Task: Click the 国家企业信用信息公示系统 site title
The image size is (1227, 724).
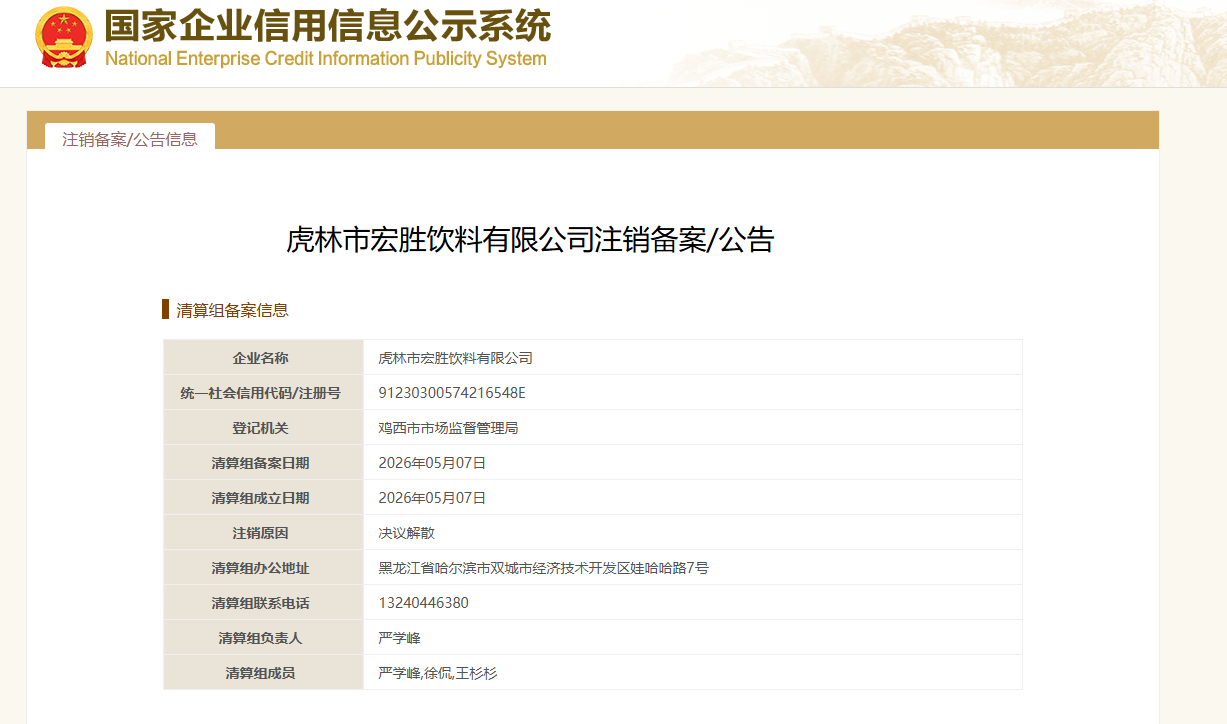Action: (328, 26)
